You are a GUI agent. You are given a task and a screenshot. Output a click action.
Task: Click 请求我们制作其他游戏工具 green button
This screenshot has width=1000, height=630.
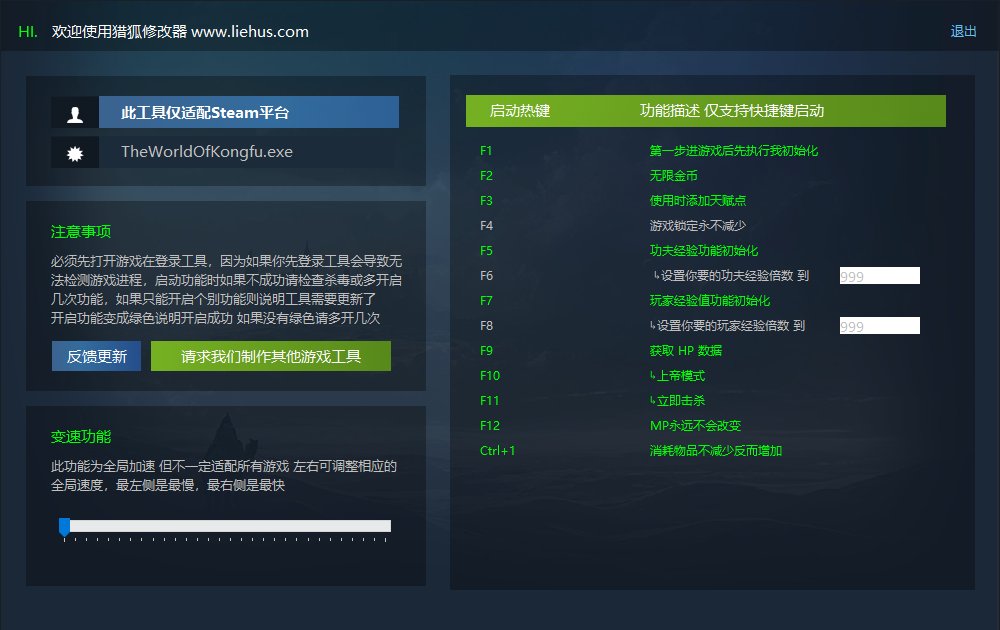click(271, 356)
